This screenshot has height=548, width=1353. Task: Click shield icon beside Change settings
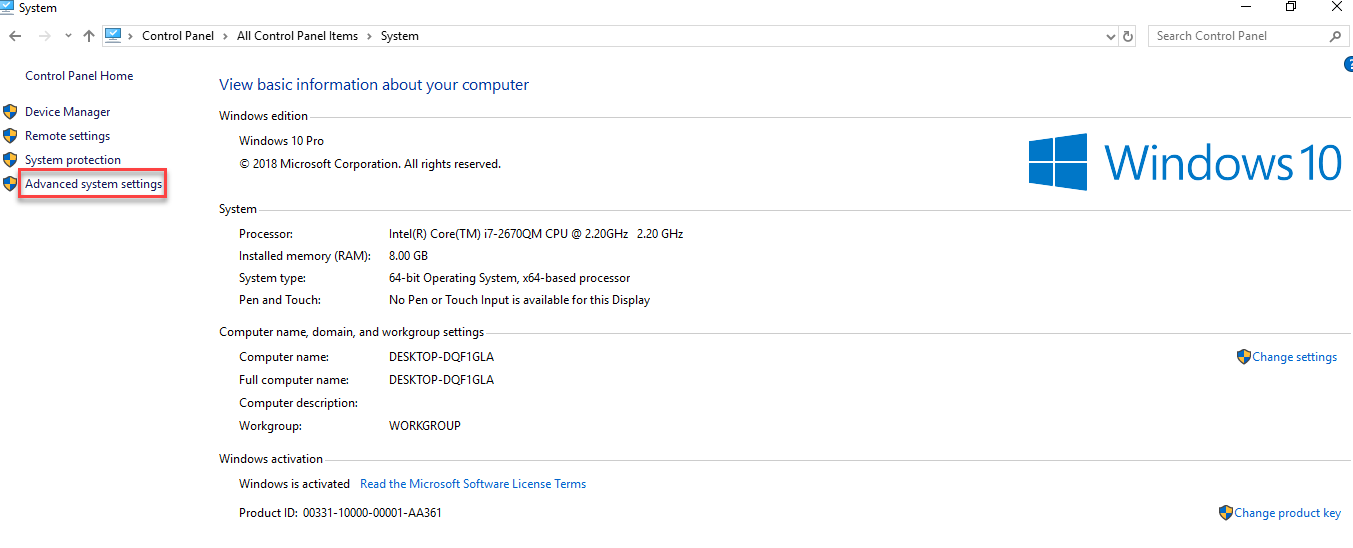click(x=1244, y=356)
